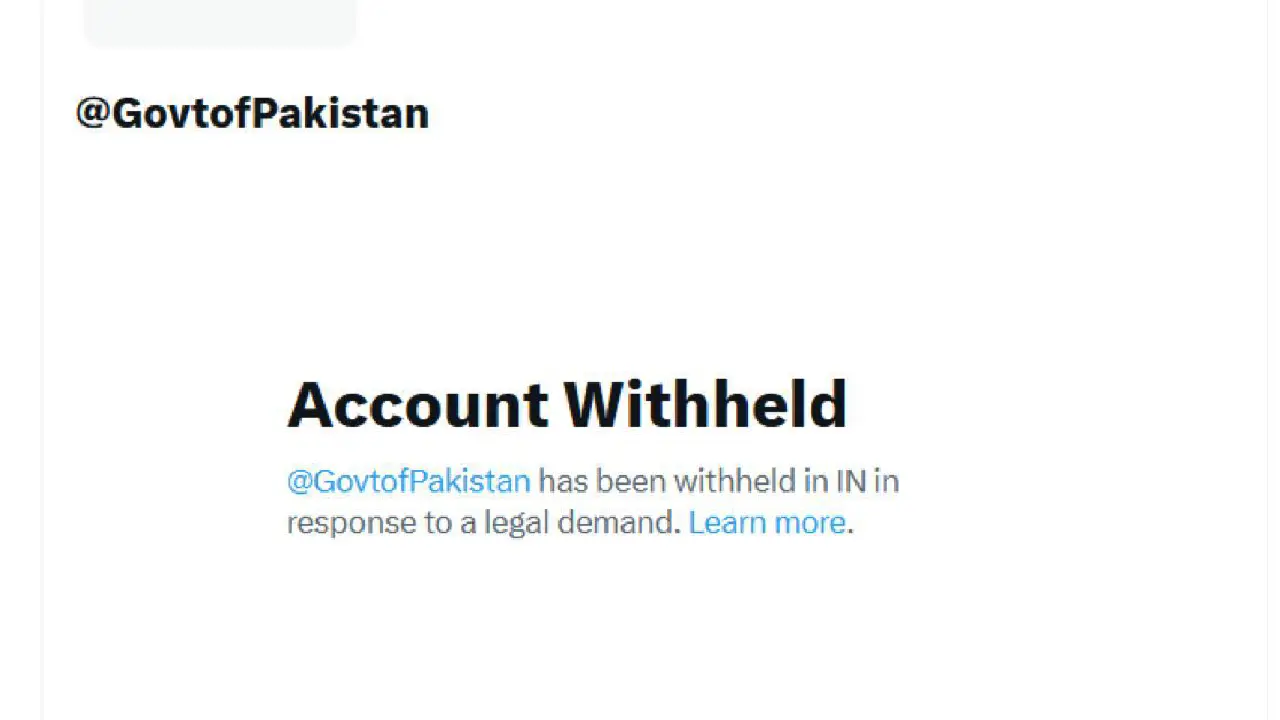
Task: Select the bold @GovtofPakistan profile handle
Action: coord(253,113)
